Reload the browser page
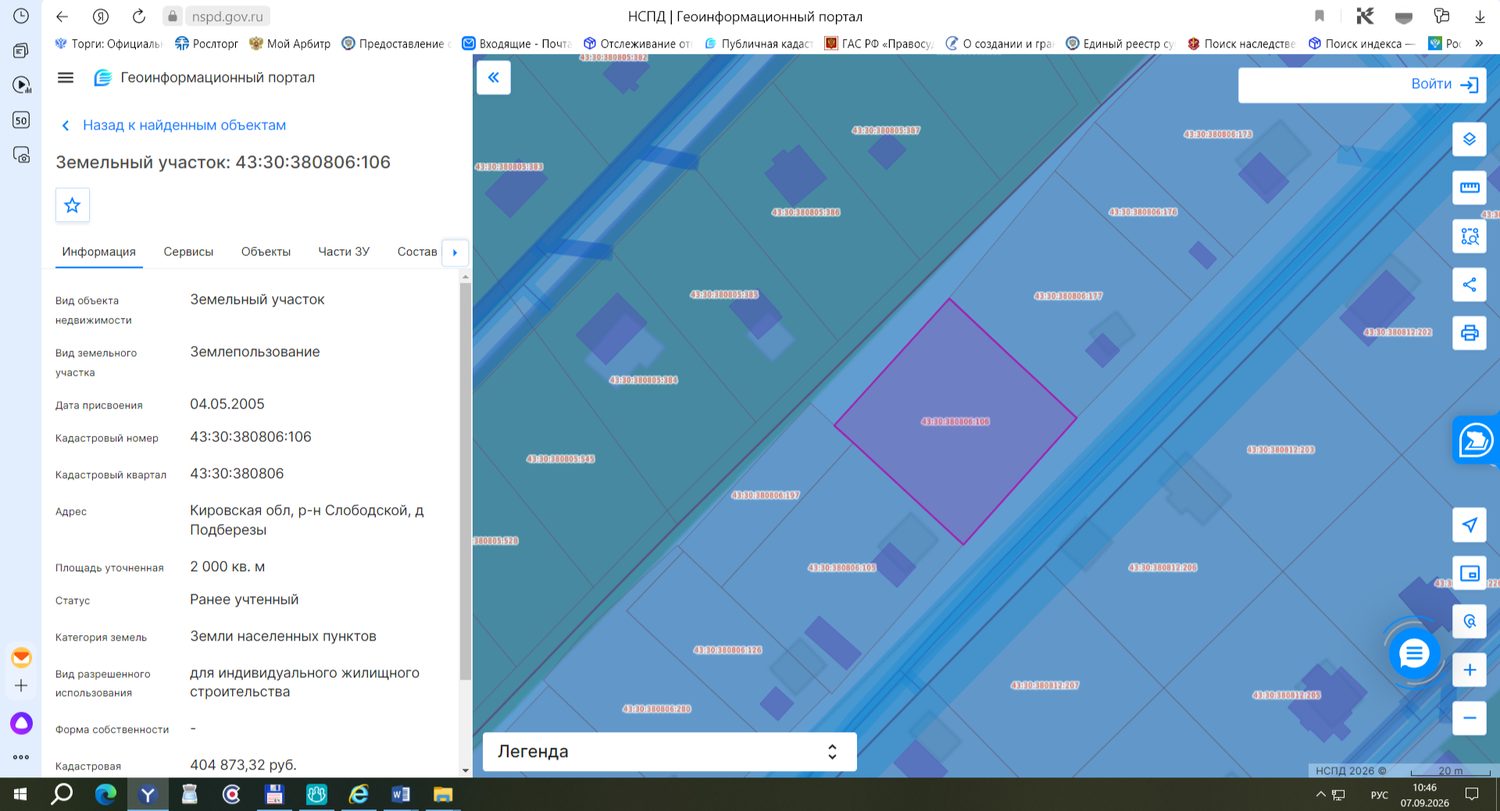 [139, 16]
